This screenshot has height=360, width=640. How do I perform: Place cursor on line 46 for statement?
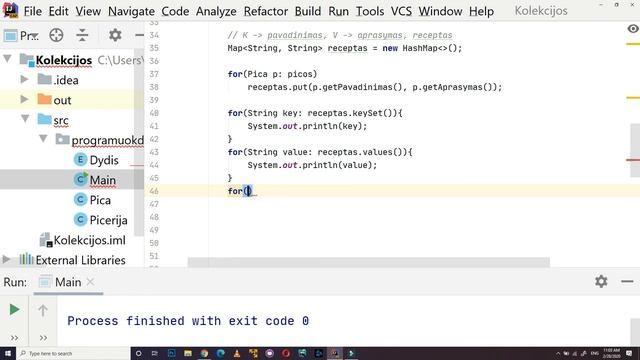tap(240, 191)
